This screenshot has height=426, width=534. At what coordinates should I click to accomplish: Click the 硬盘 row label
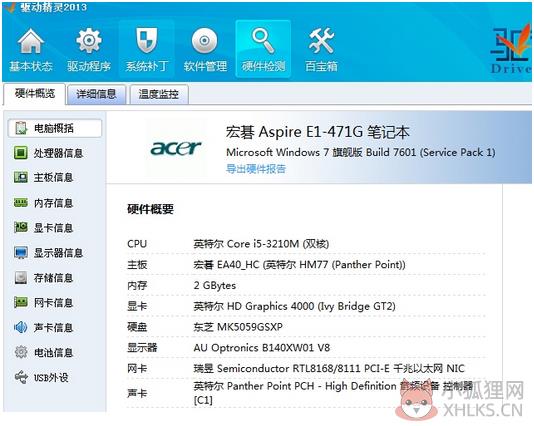click(137, 327)
